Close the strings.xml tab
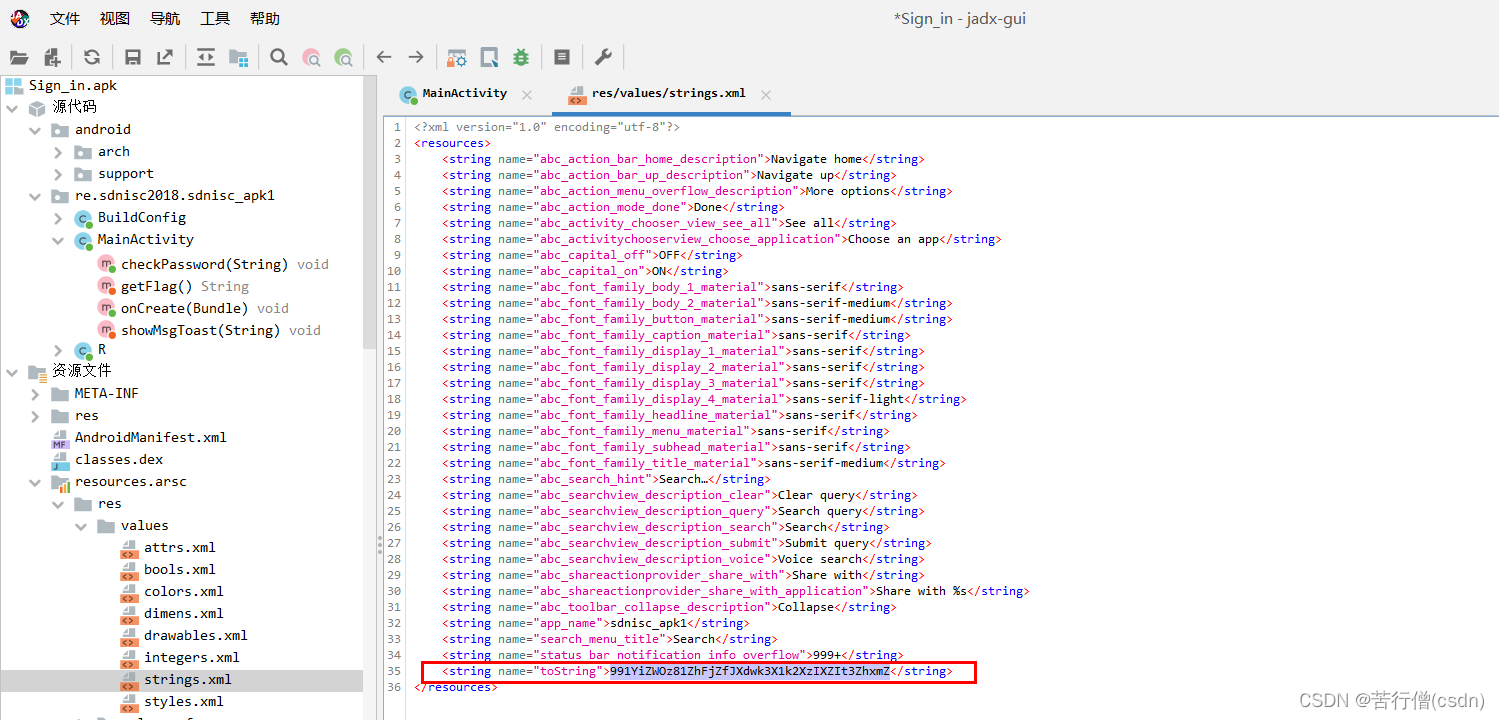The width and height of the screenshot is (1499, 720). tap(766, 93)
